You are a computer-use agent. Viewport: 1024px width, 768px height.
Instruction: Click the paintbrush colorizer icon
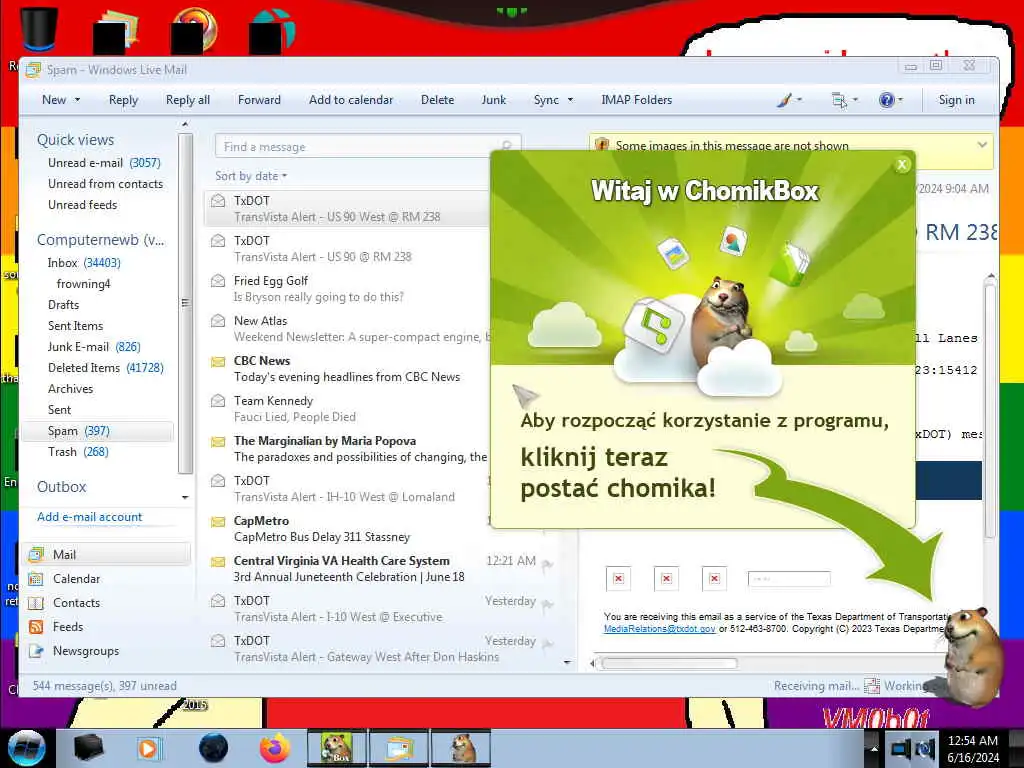(784, 100)
